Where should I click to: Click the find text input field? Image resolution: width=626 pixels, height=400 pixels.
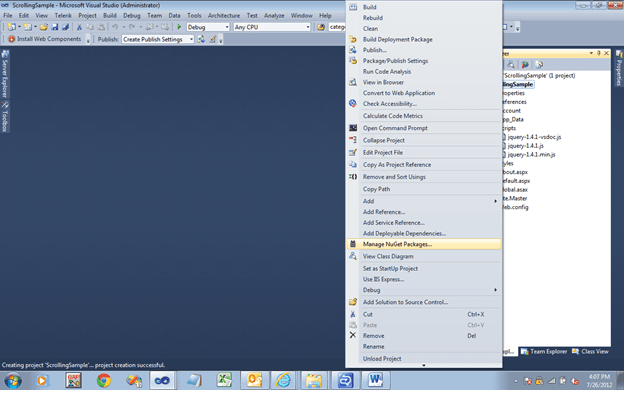337,27
